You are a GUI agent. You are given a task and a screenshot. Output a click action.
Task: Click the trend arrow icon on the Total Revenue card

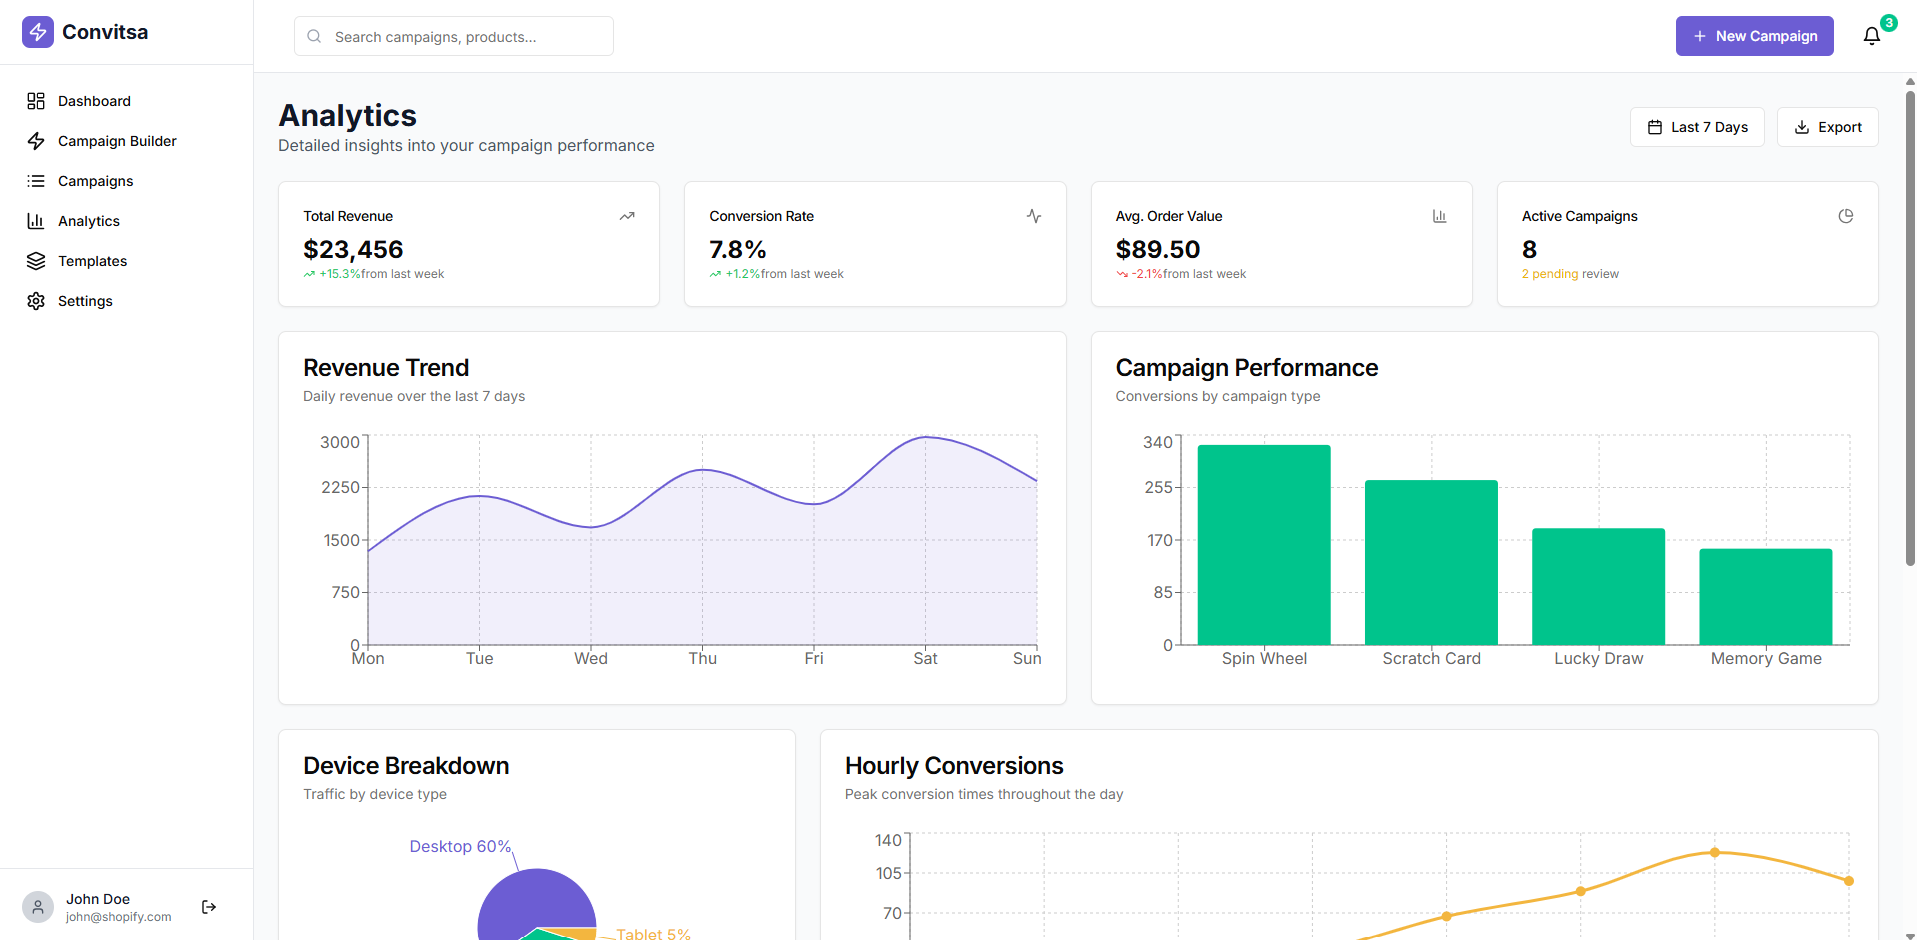coord(627,216)
